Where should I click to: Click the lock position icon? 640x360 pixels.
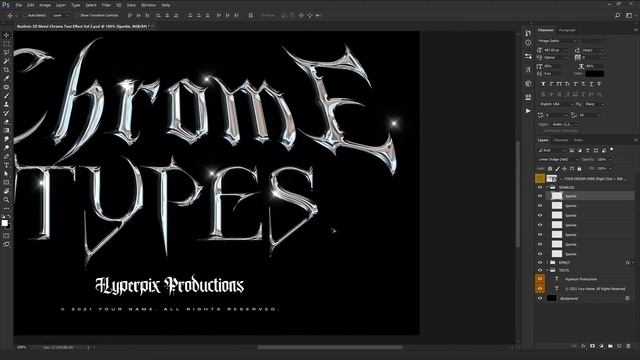(x=564, y=169)
